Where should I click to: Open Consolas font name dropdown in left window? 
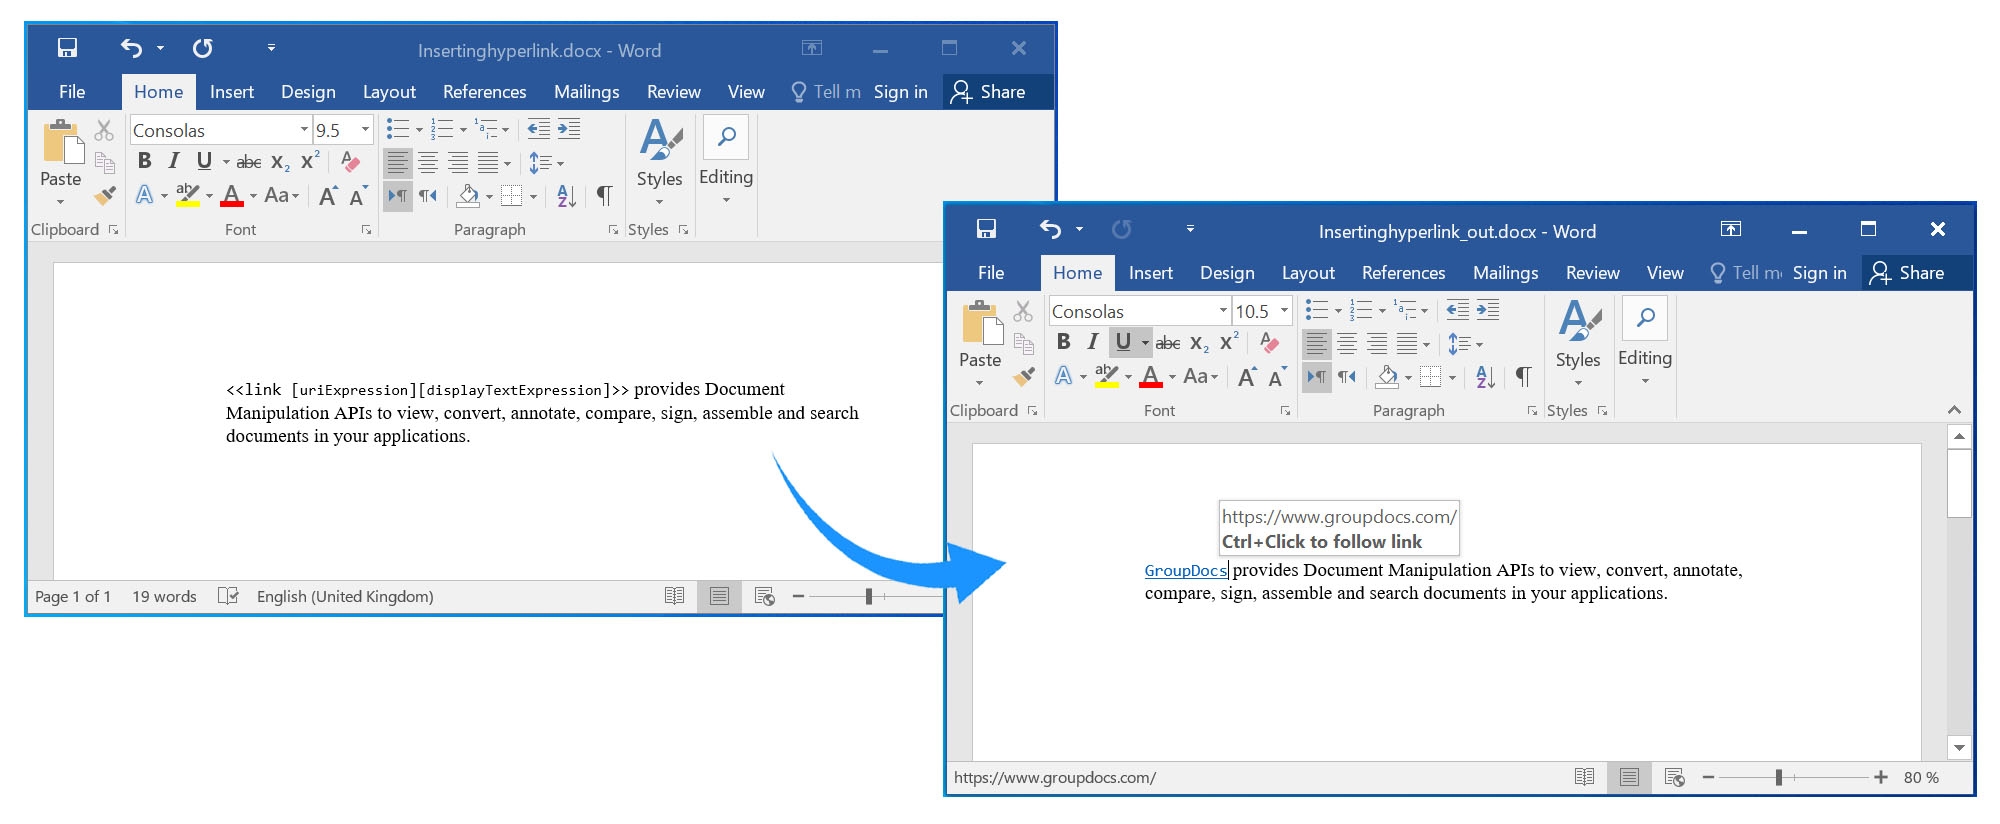[x=304, y=130]
